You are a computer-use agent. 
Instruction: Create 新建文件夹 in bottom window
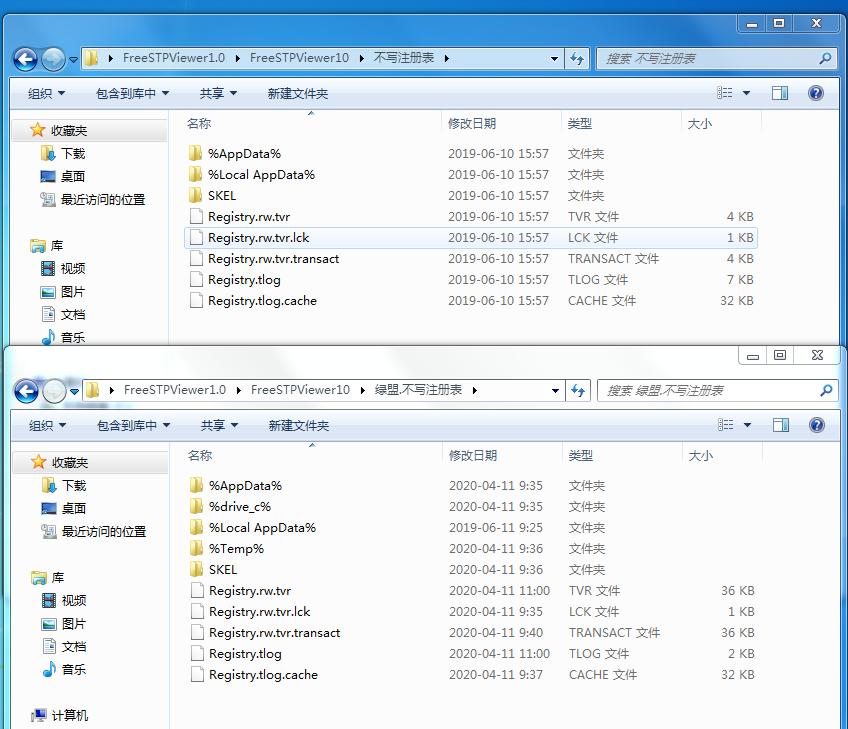point(299,426)
